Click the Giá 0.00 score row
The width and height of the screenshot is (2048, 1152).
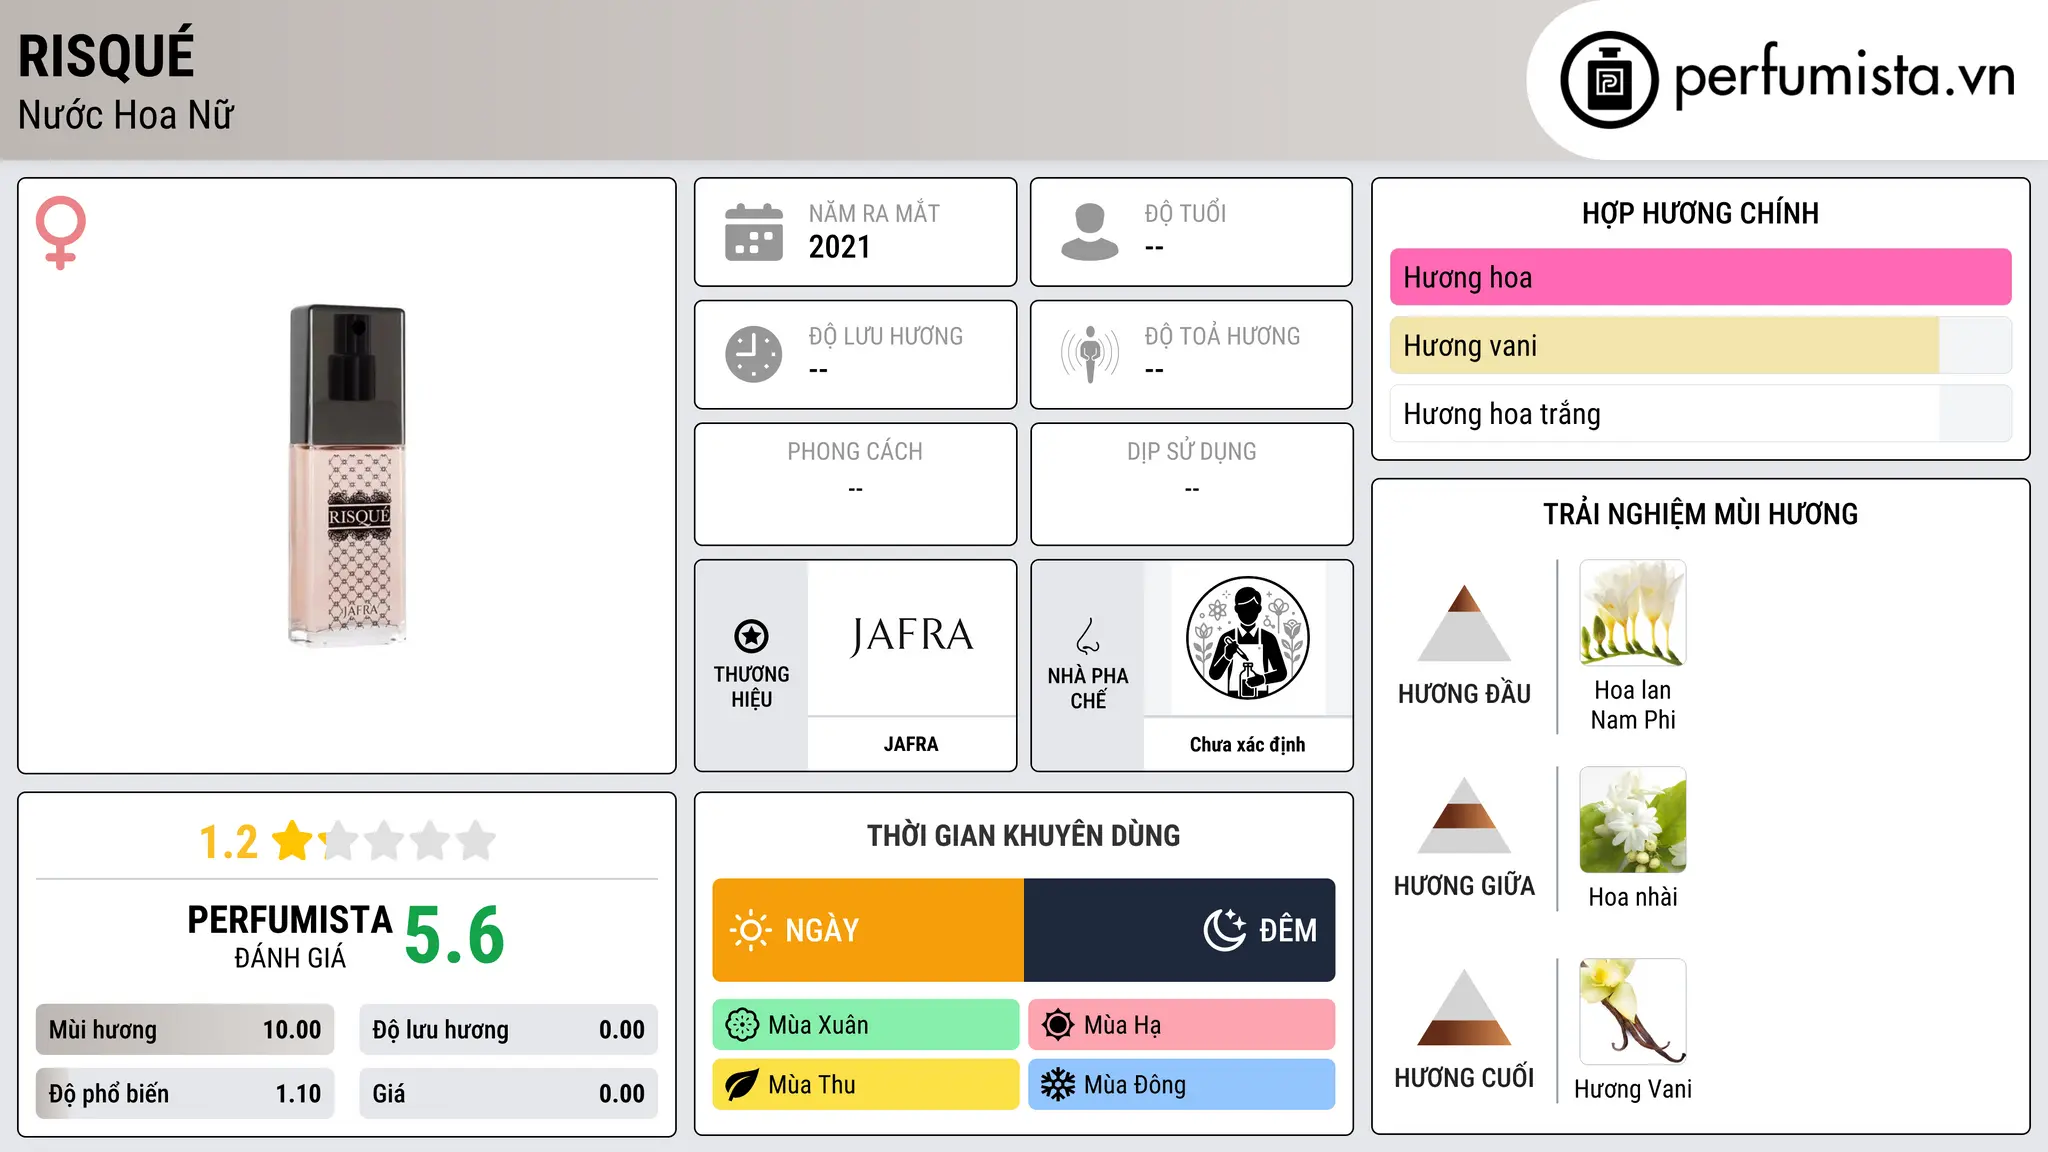[x=509, y=1094]
